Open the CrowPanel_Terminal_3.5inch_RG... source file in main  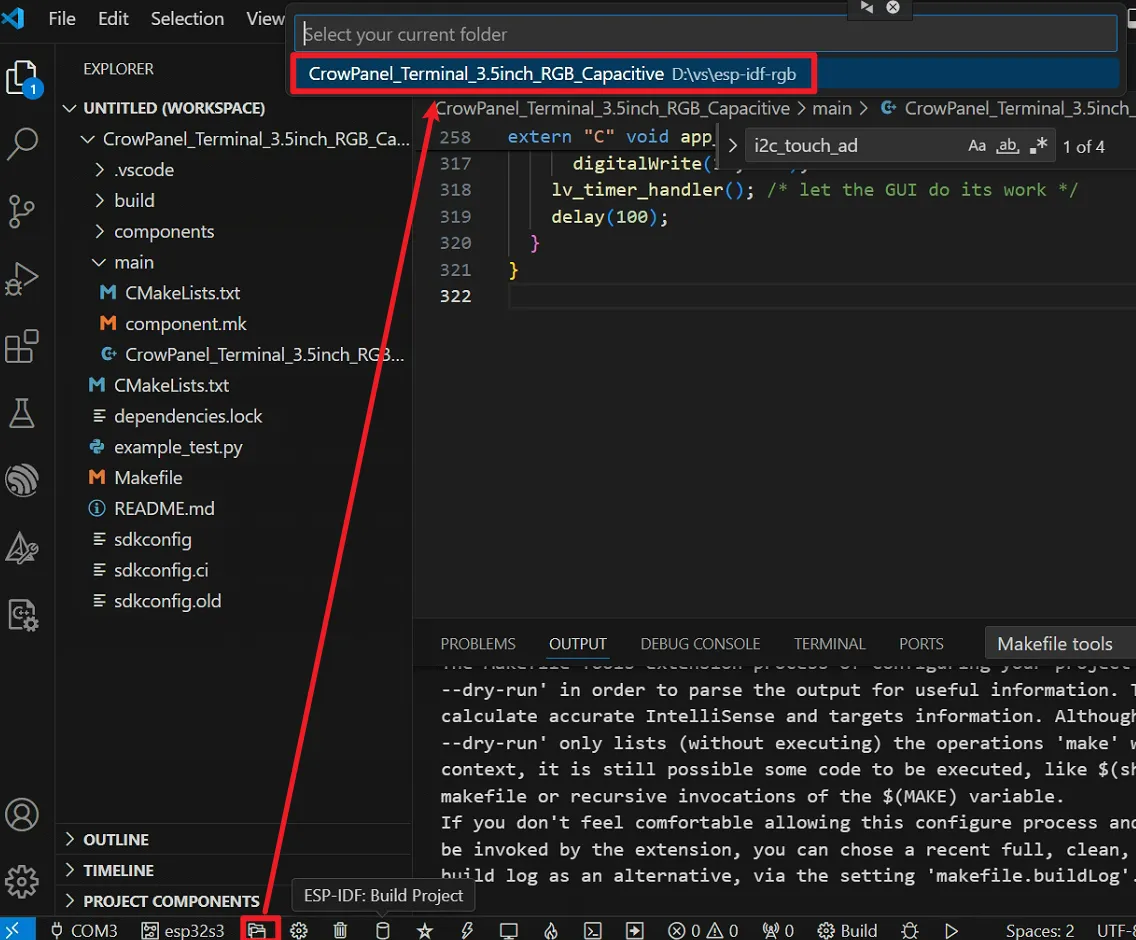tap(264, 354)
